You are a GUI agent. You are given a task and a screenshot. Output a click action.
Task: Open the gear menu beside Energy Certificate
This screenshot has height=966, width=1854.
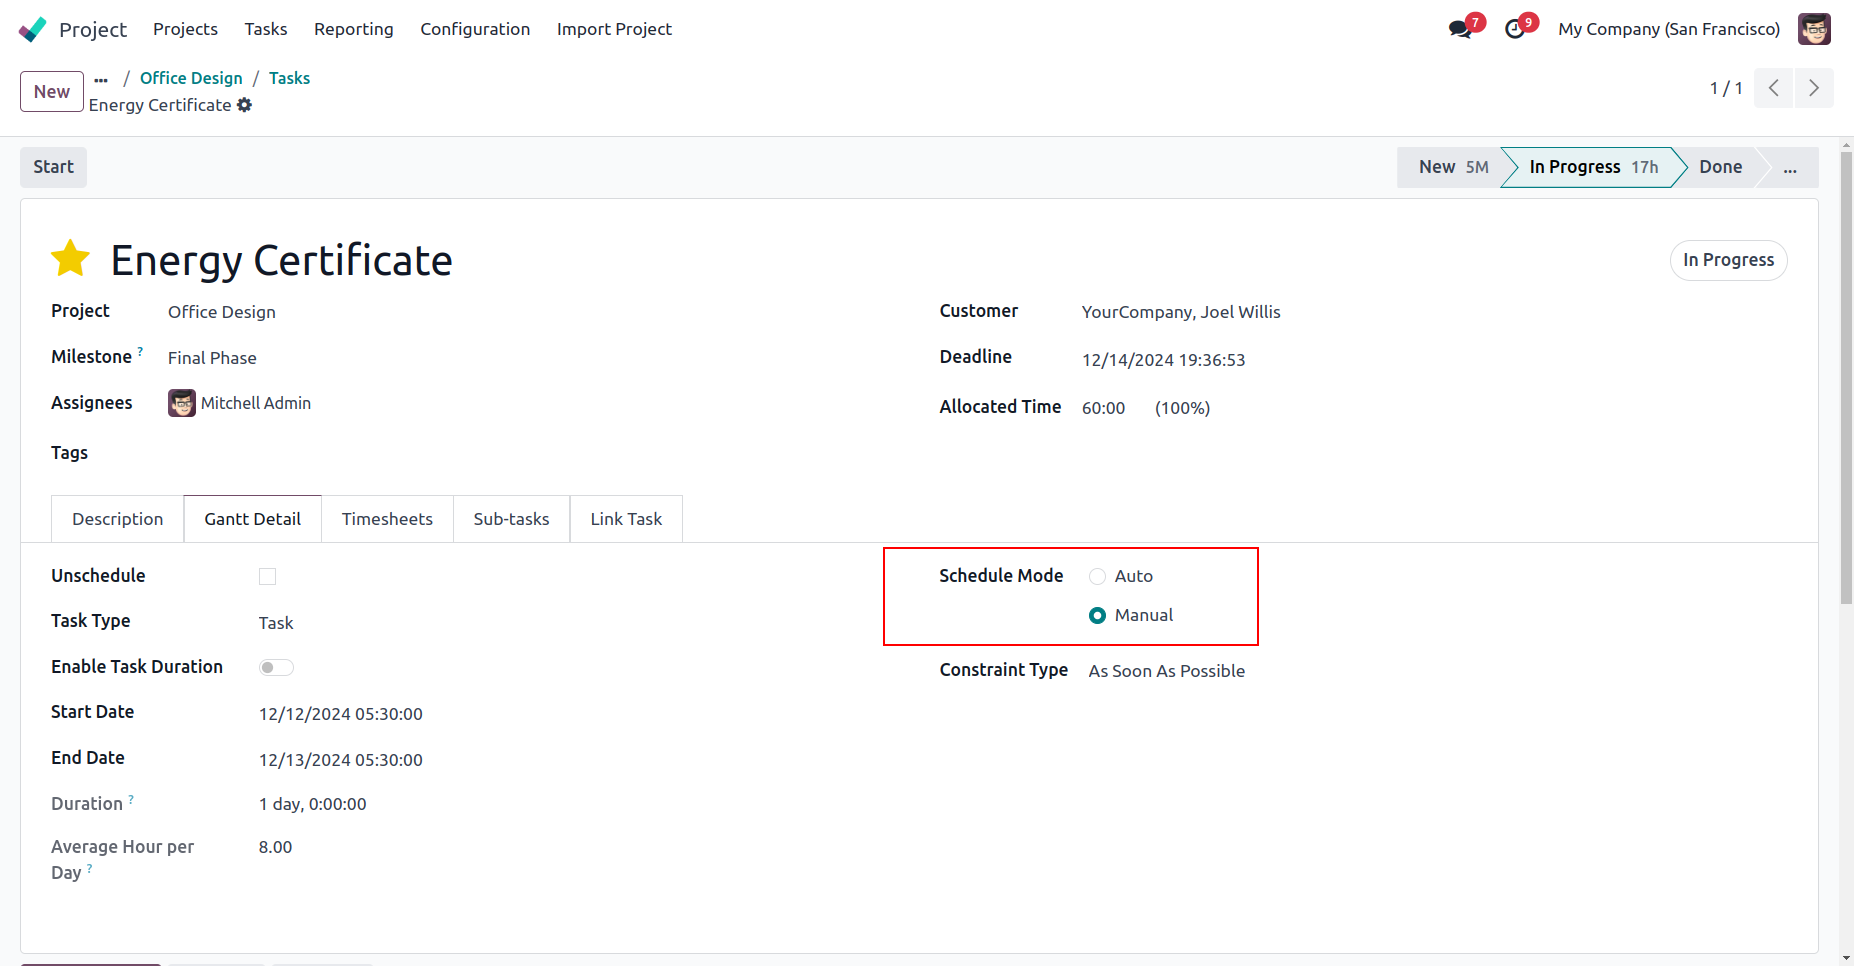[245, 105]
